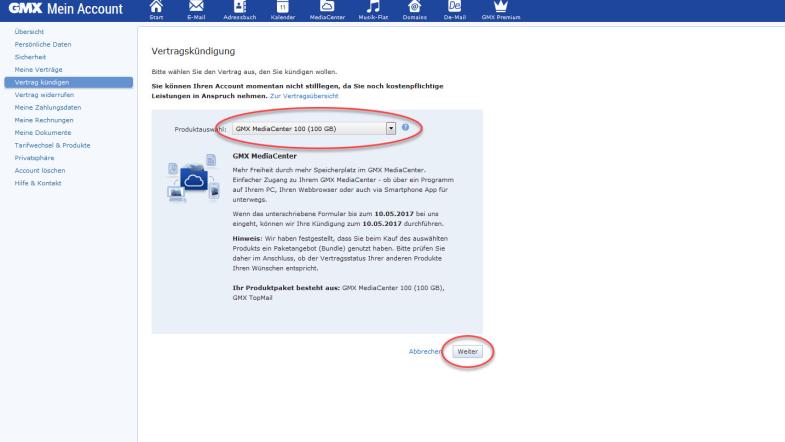Open Persönliche Daten in sidebar

click(x=43, y=44)
